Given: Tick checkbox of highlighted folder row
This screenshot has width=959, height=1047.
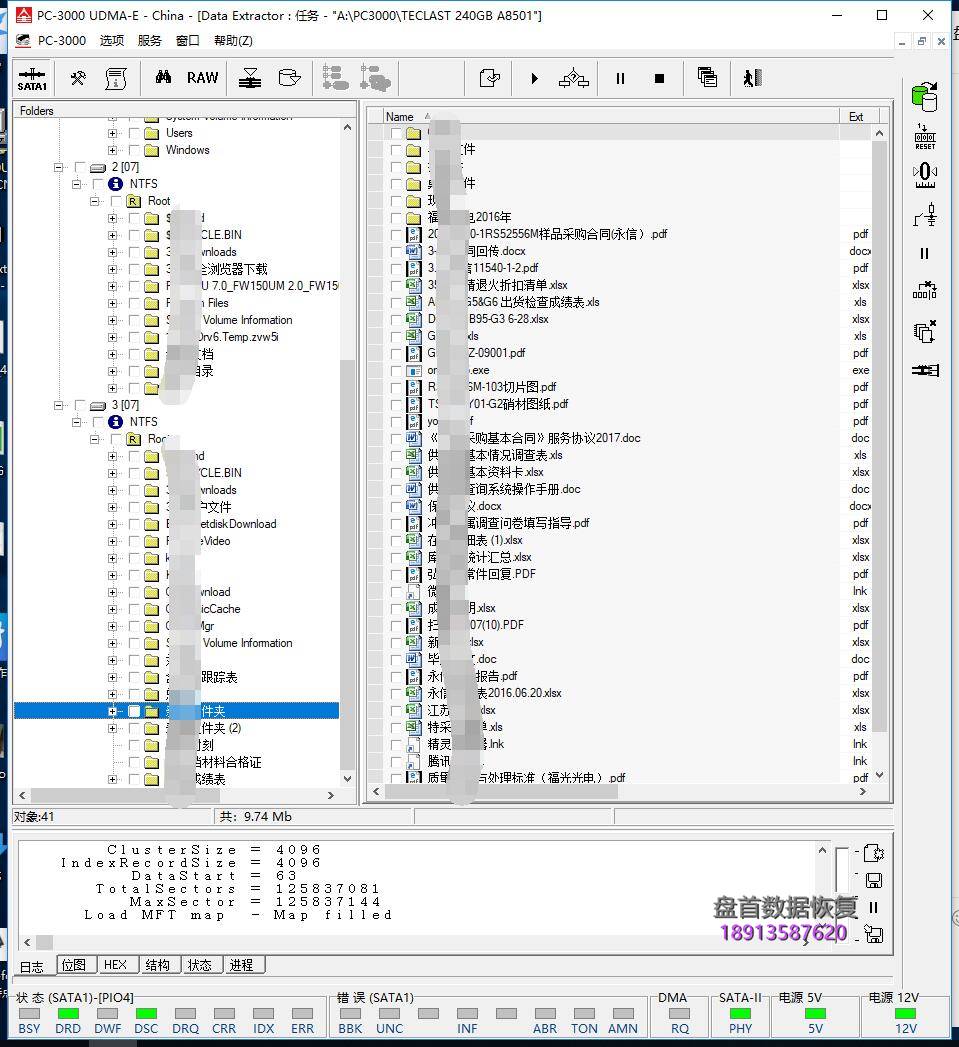Looking at the screenshot, I should [x=134, y=711].
